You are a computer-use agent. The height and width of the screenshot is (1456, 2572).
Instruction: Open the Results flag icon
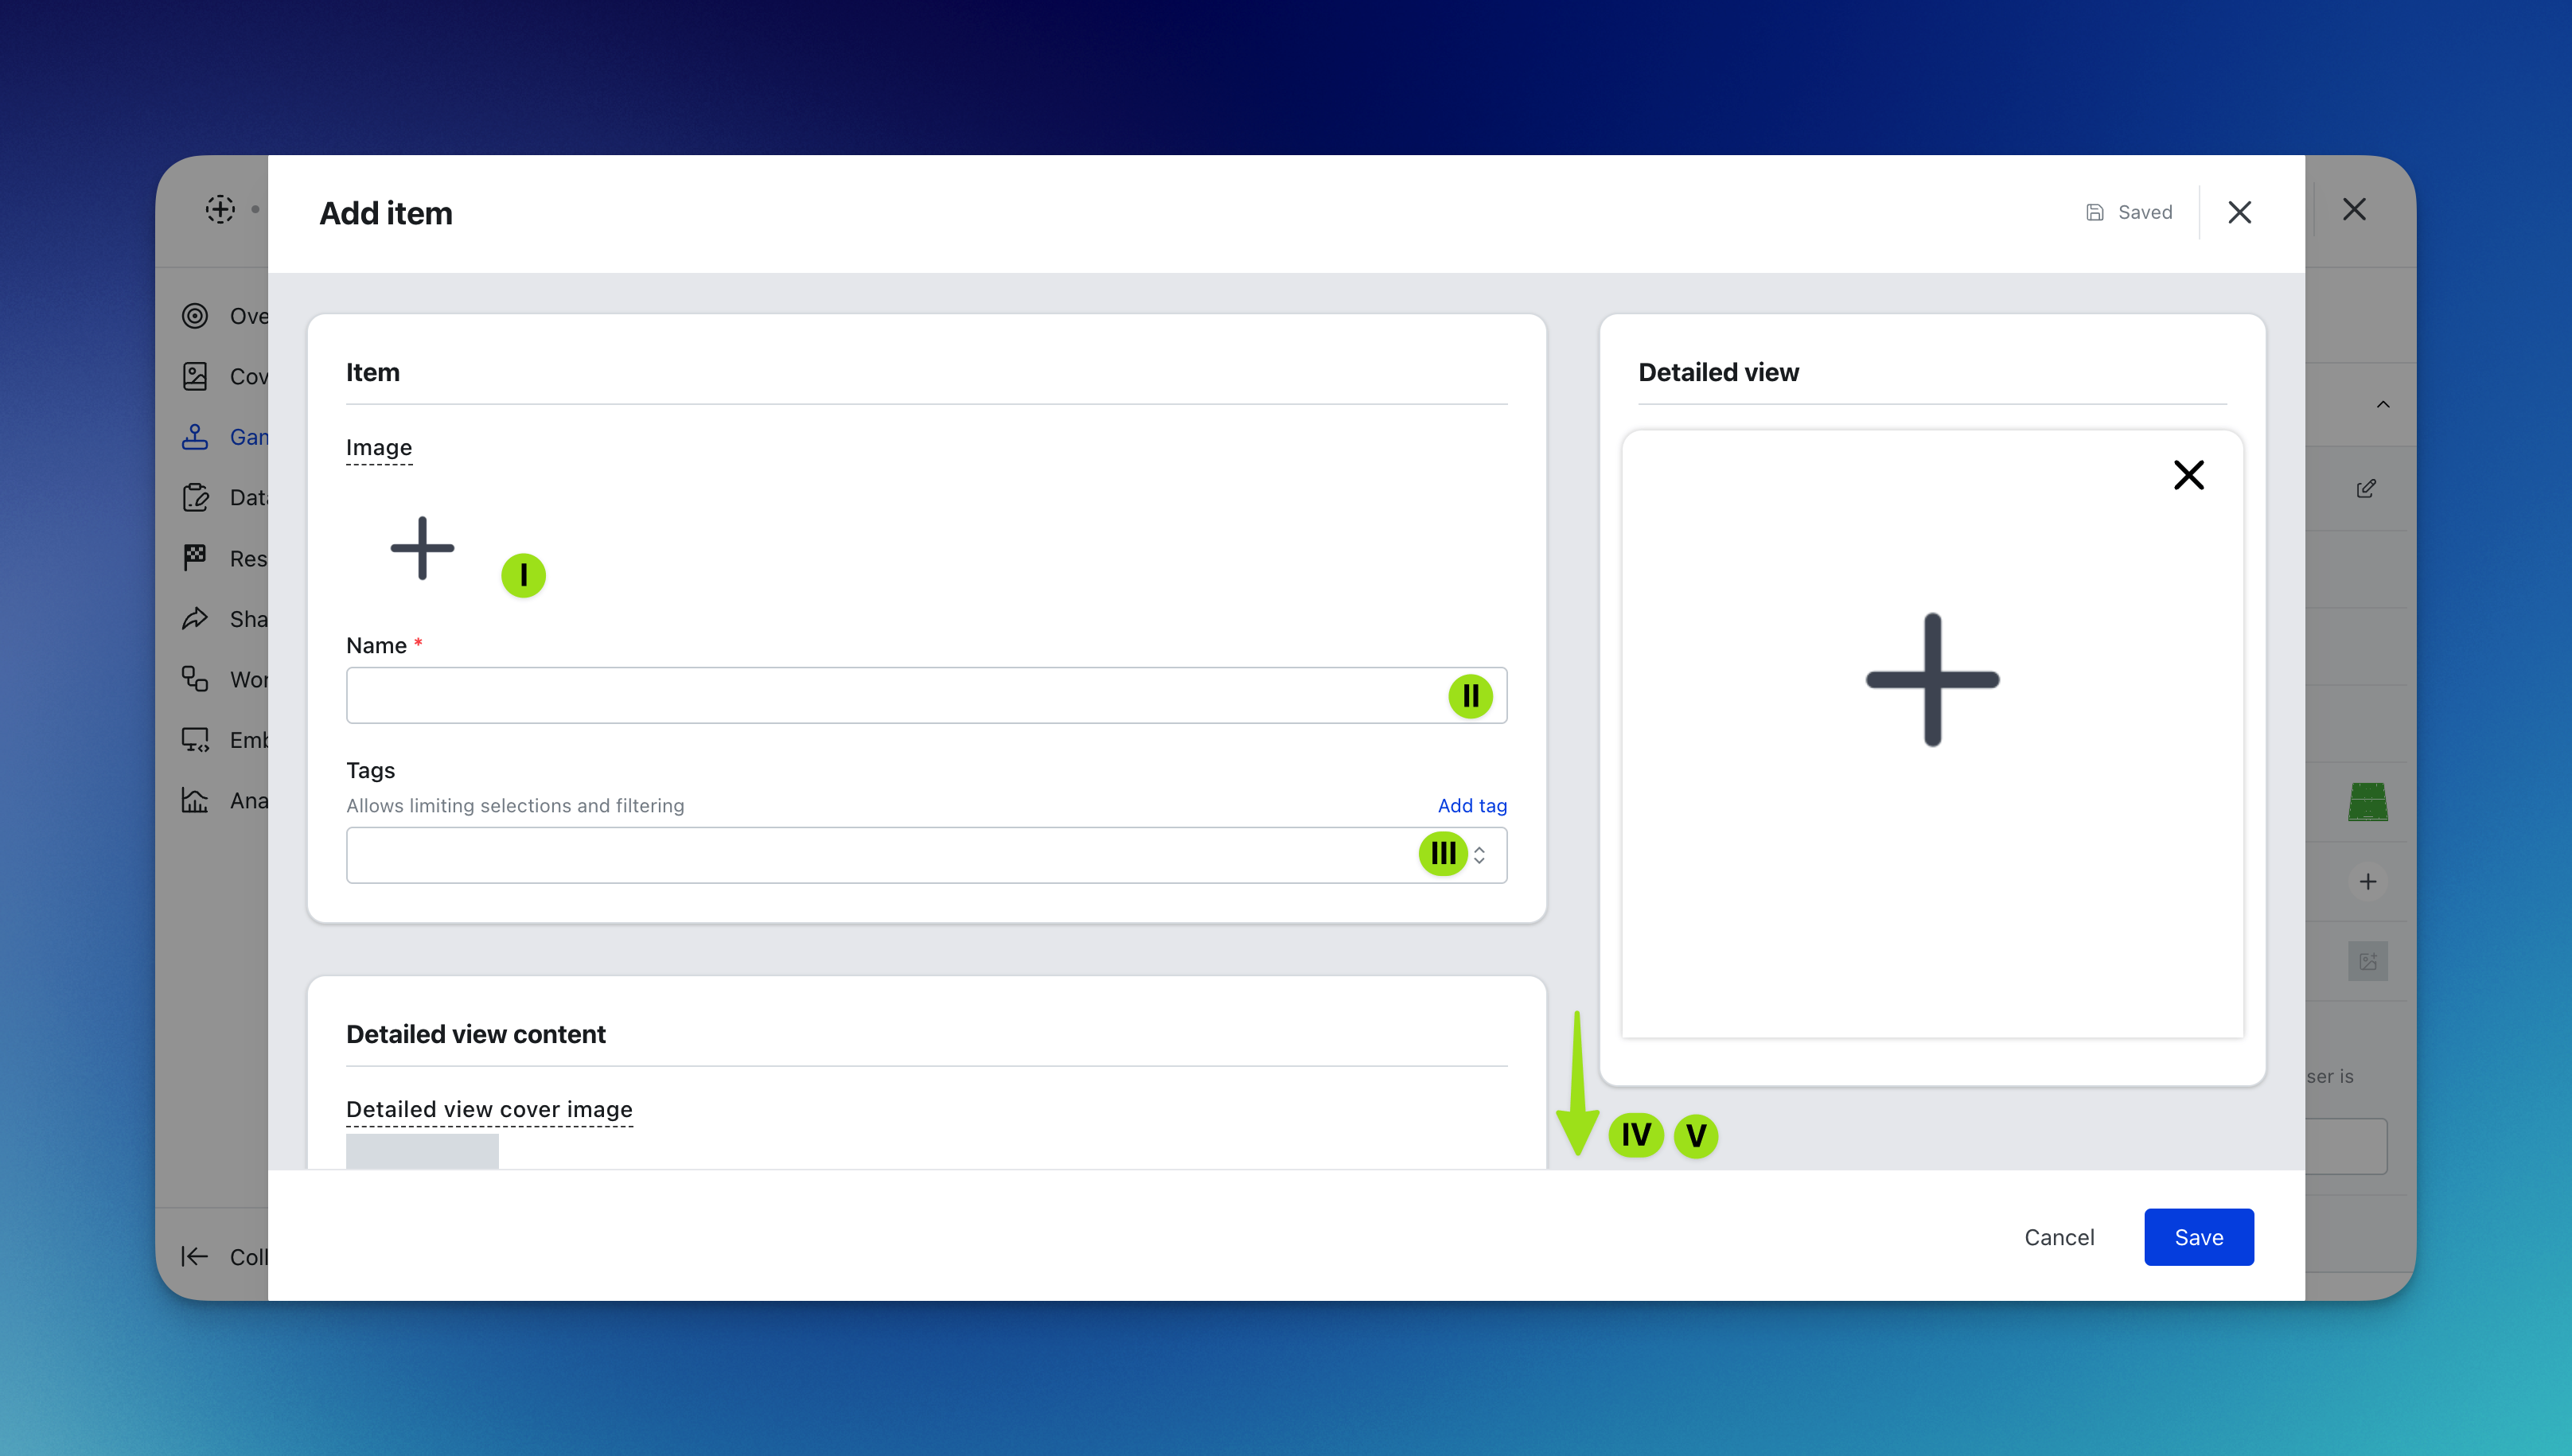coord(195,558)
